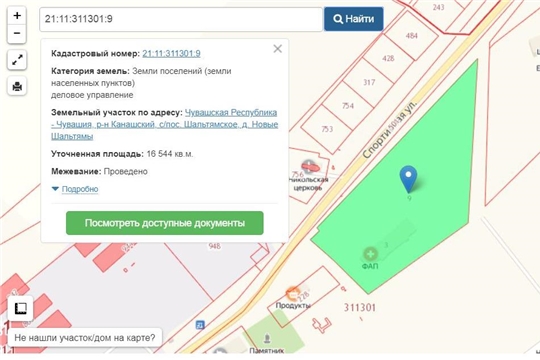Focus the cadastral number search field
540x360 pixels.
tap(181, 19)
